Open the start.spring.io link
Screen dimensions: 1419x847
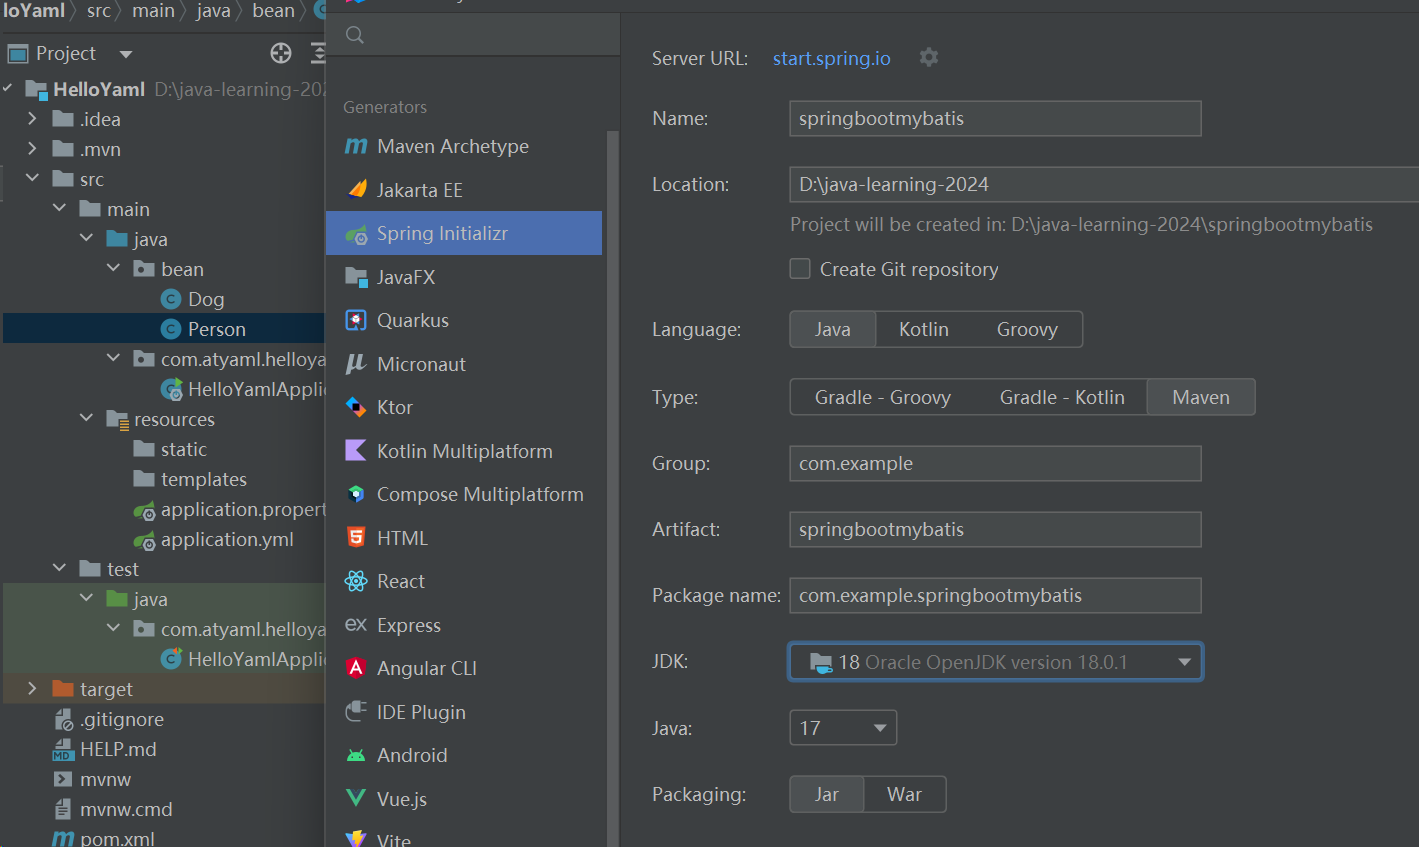(831, 58)
